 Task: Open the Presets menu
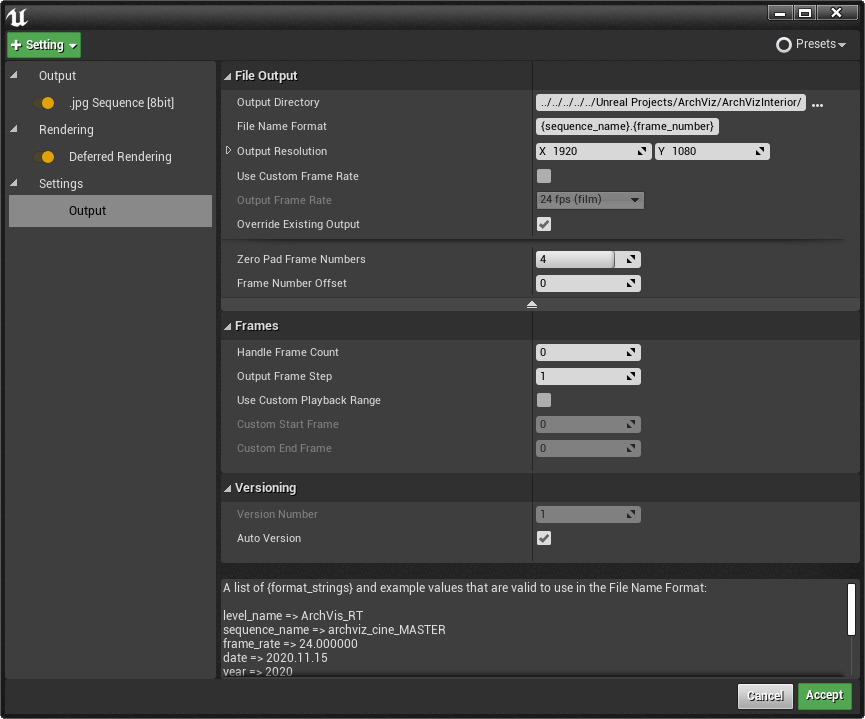(811, 45)
